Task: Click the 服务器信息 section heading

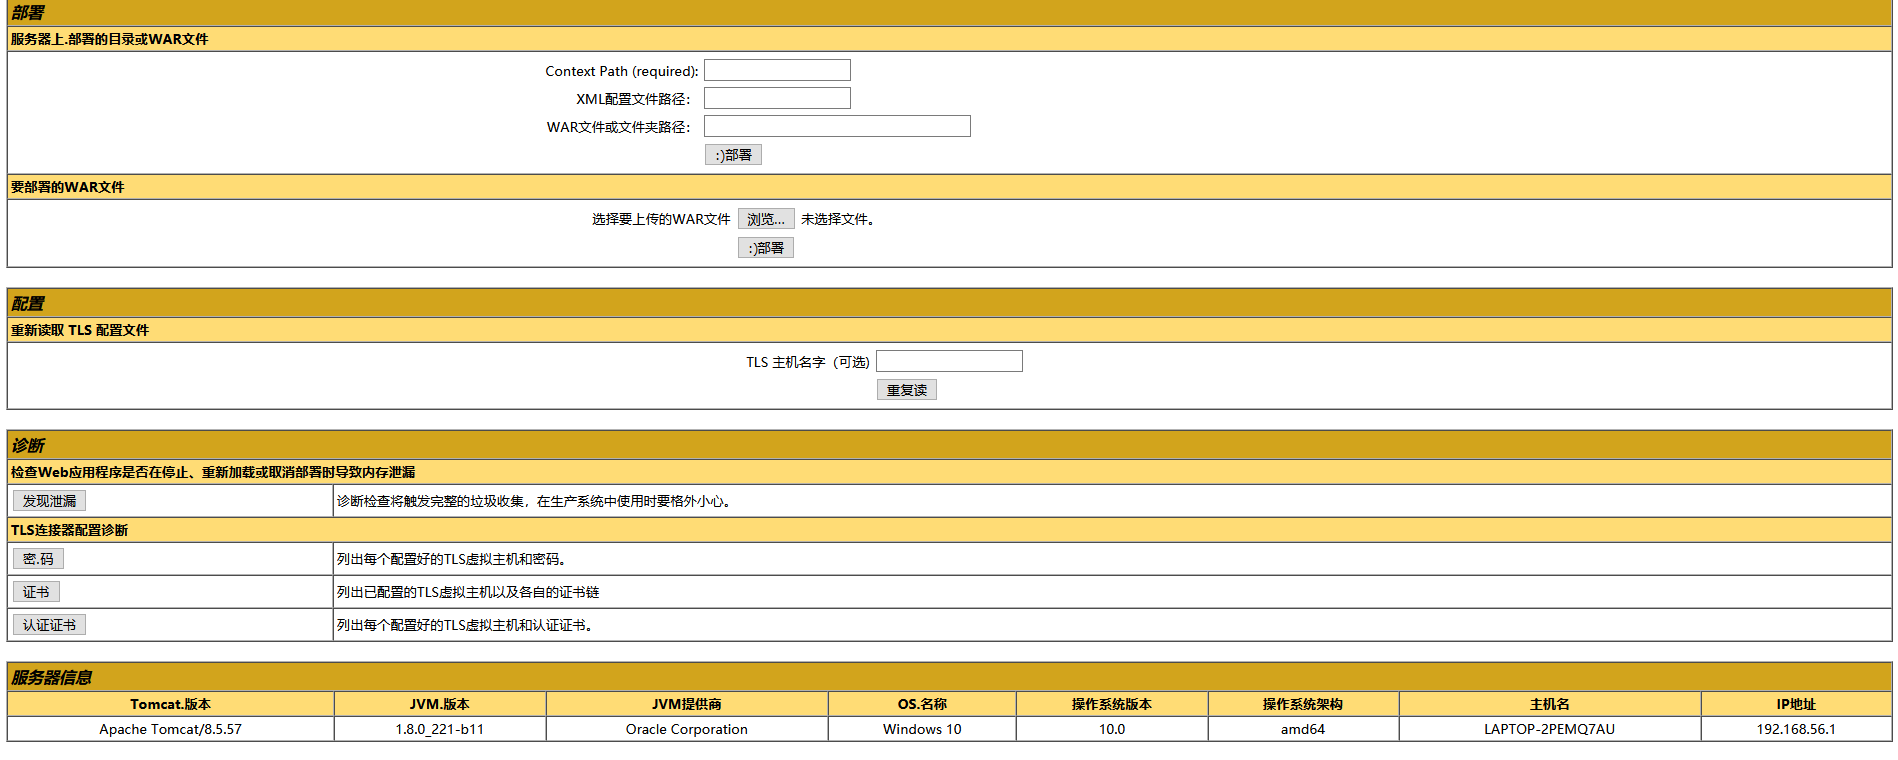Action: (52, 678)
